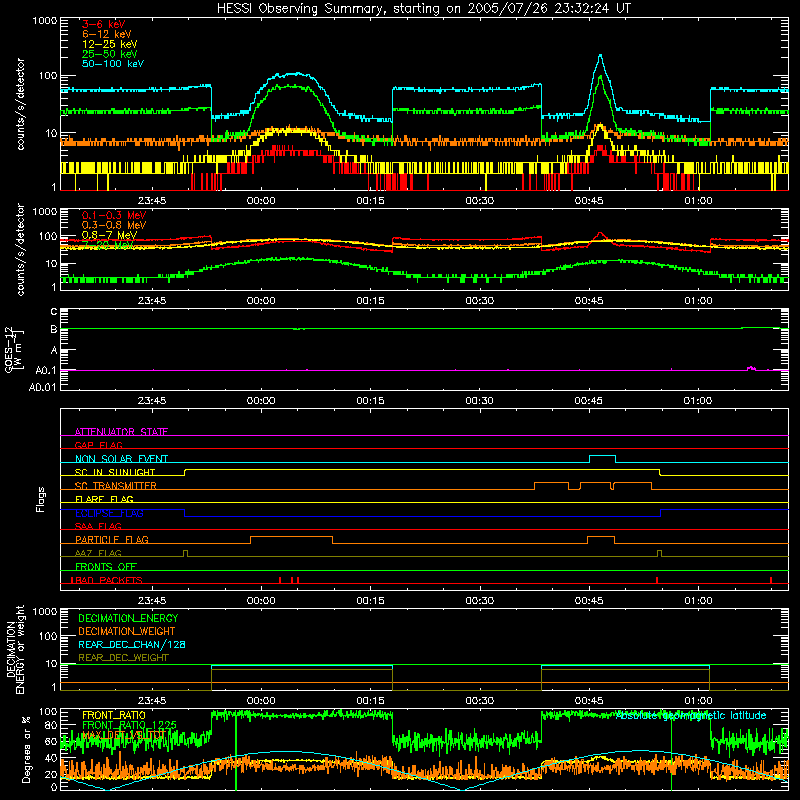Click the orange 6-12 keV legend entry
The image size is (800, 800).
point(106,34)
